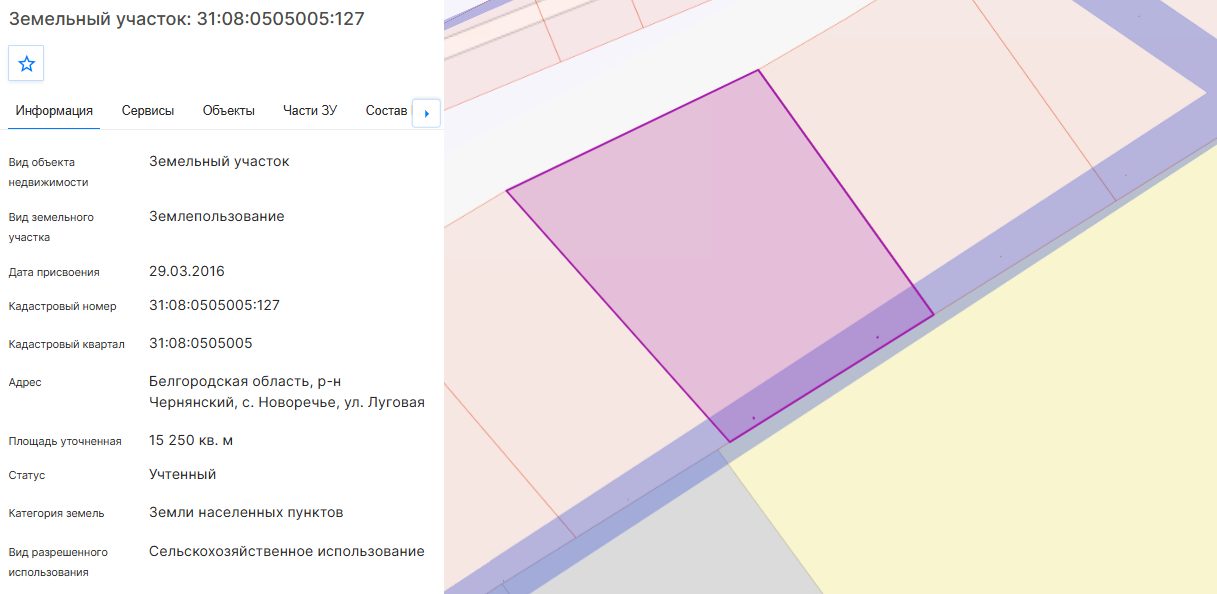
Task: Click the Землепользование value
Action: tap(217, 216)
